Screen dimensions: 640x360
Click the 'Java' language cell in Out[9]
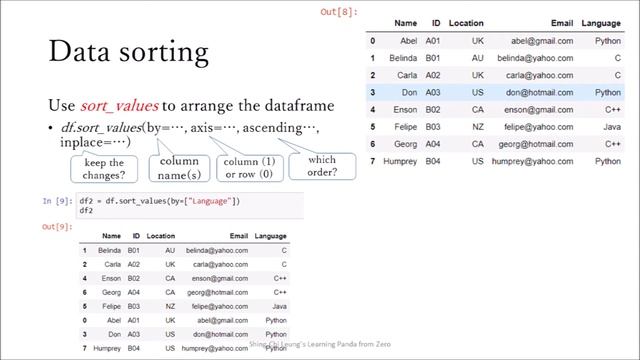[279, 306]
